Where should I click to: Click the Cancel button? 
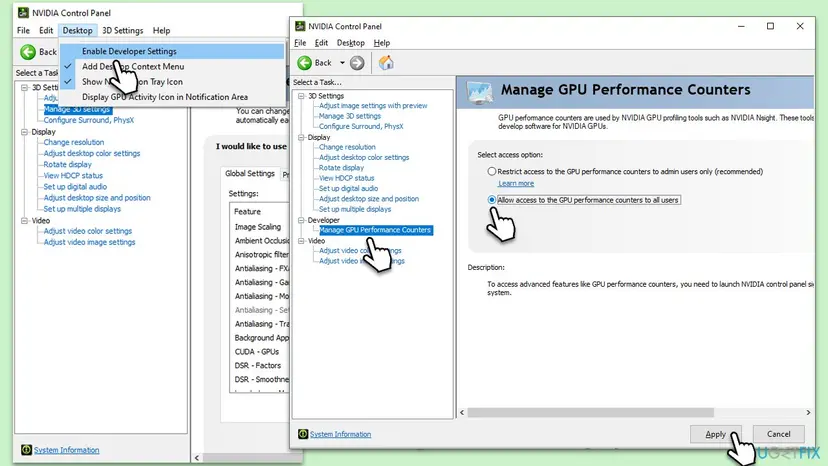point(779,434)
